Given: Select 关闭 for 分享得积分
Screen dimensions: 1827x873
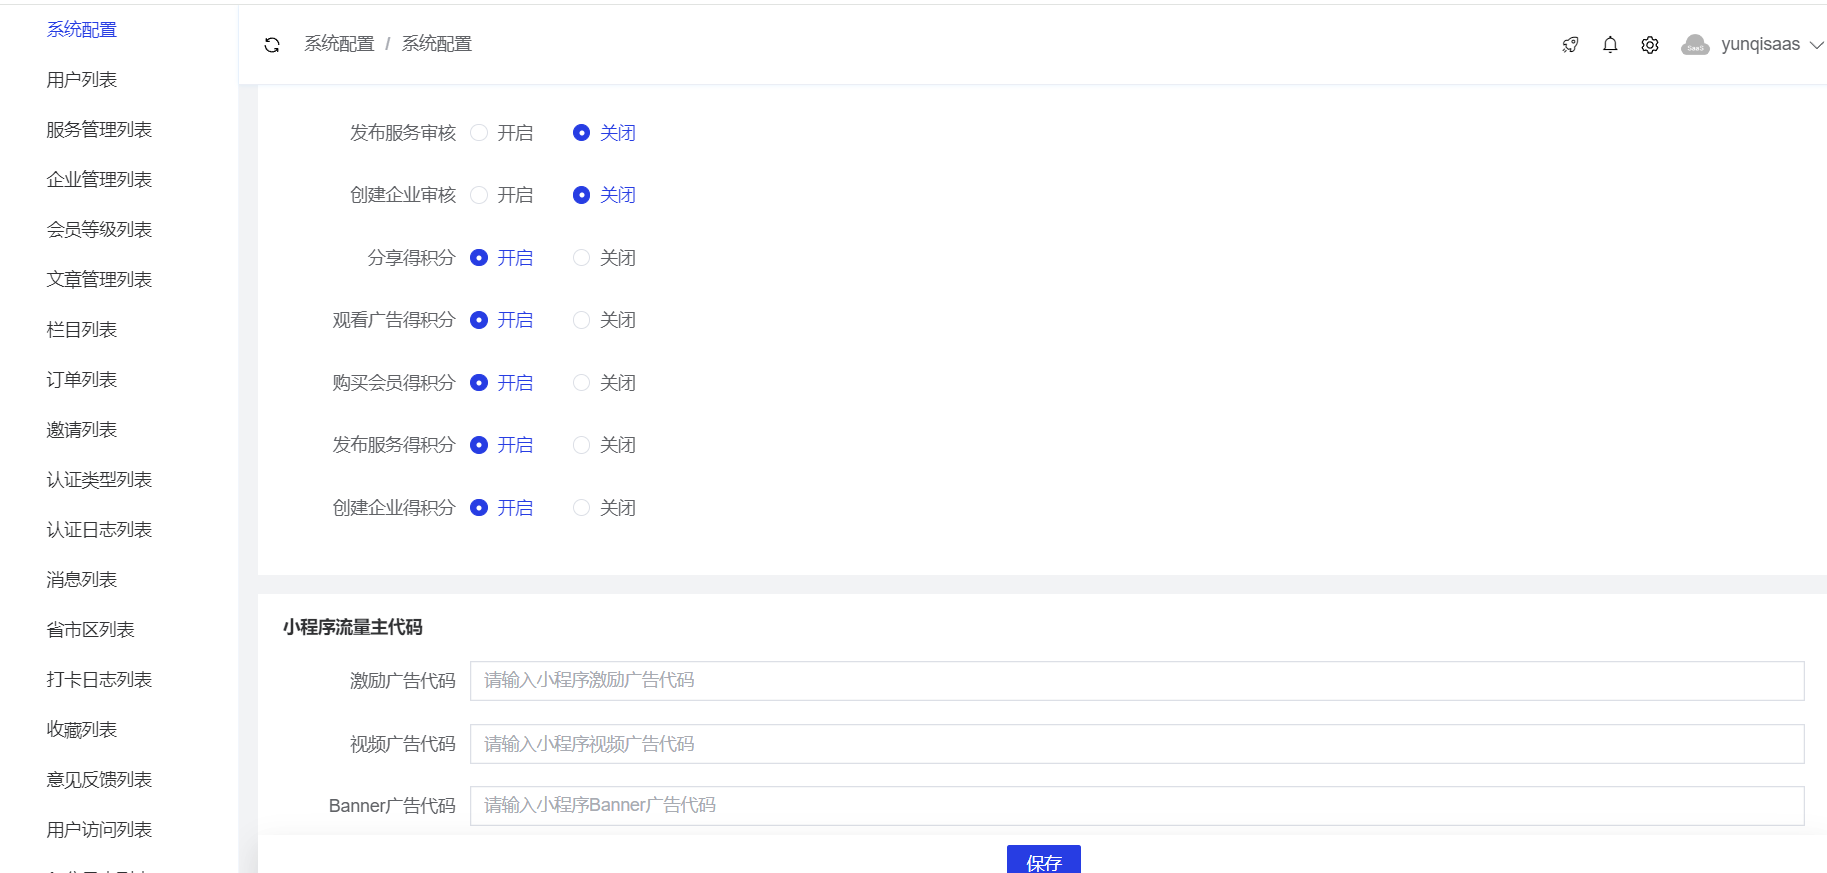Looking at the screenshot, I should pyautogui.click(x=581, y=258).
